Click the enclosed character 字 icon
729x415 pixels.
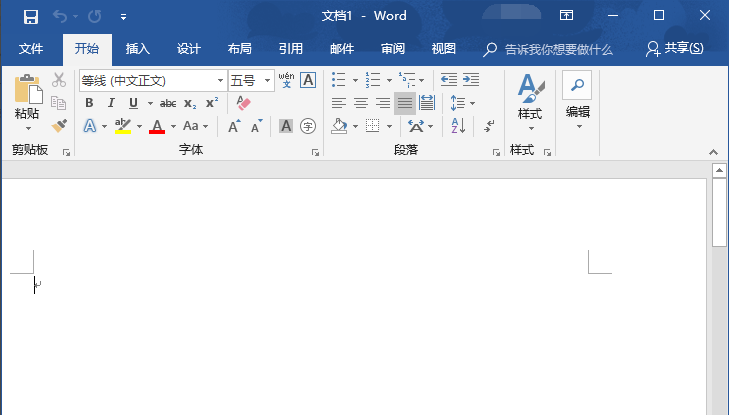coord(308,126)
